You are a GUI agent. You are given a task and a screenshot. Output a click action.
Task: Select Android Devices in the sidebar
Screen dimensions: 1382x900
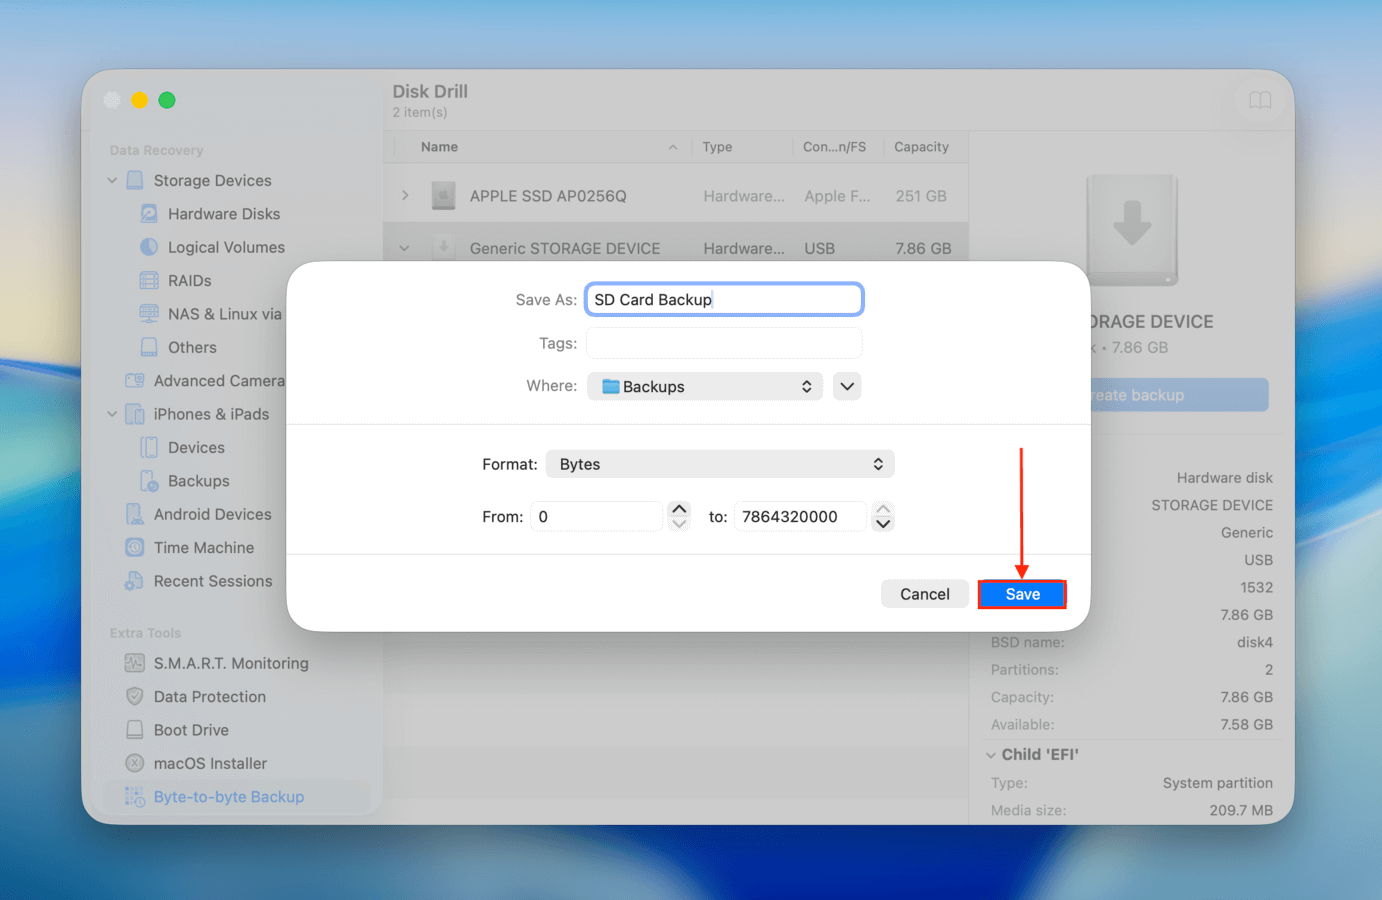coord(212,514)
